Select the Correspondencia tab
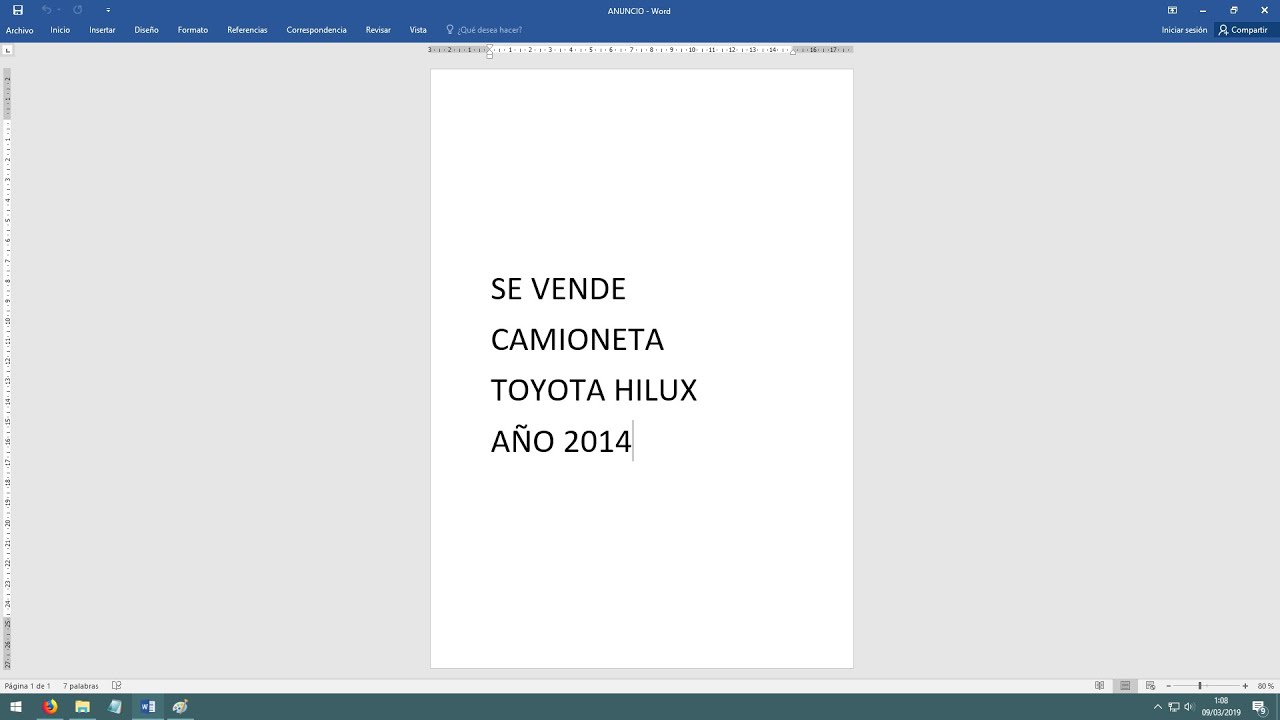This screenshot has width=1280, height=720. click(316, 30)
